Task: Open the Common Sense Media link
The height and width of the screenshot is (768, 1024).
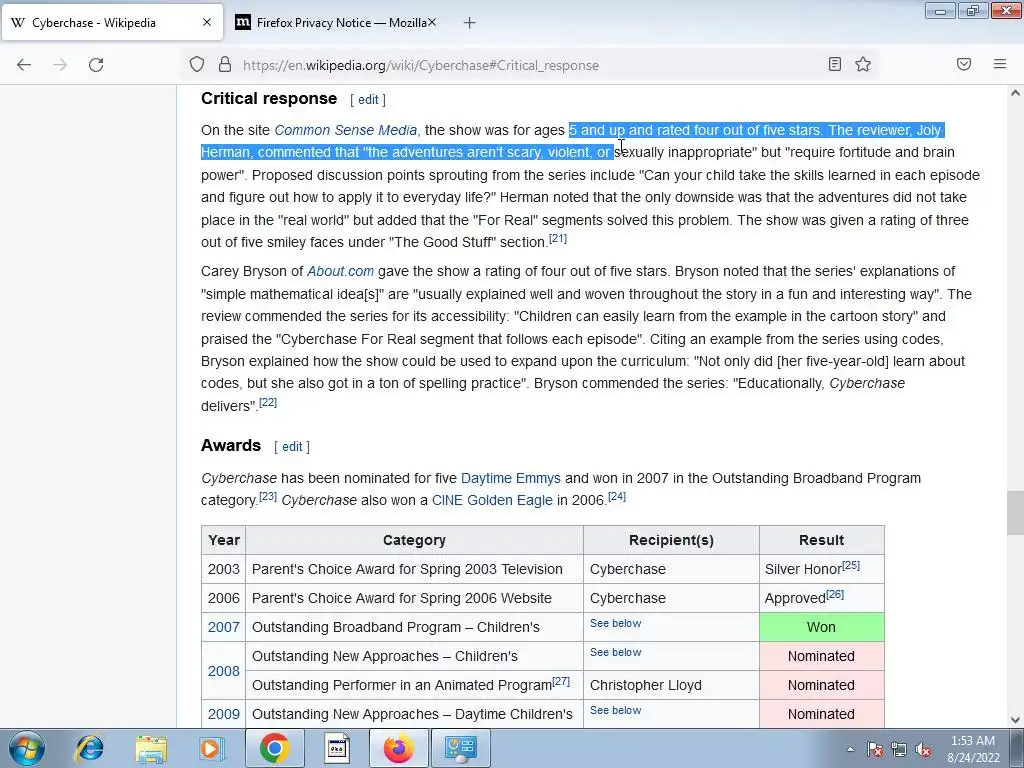Action: point(345,130)
